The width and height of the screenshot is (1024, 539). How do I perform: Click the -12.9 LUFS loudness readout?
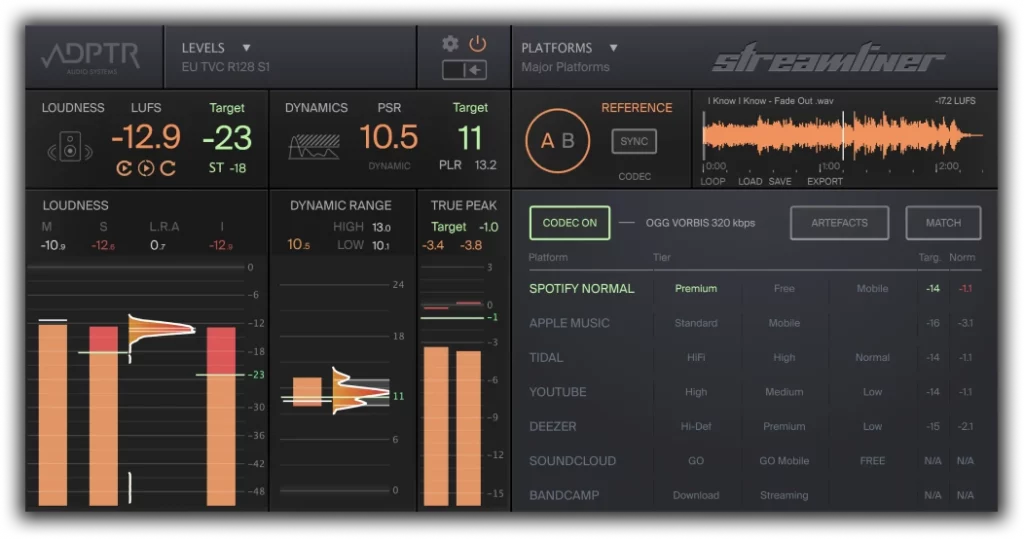(146, 137)
